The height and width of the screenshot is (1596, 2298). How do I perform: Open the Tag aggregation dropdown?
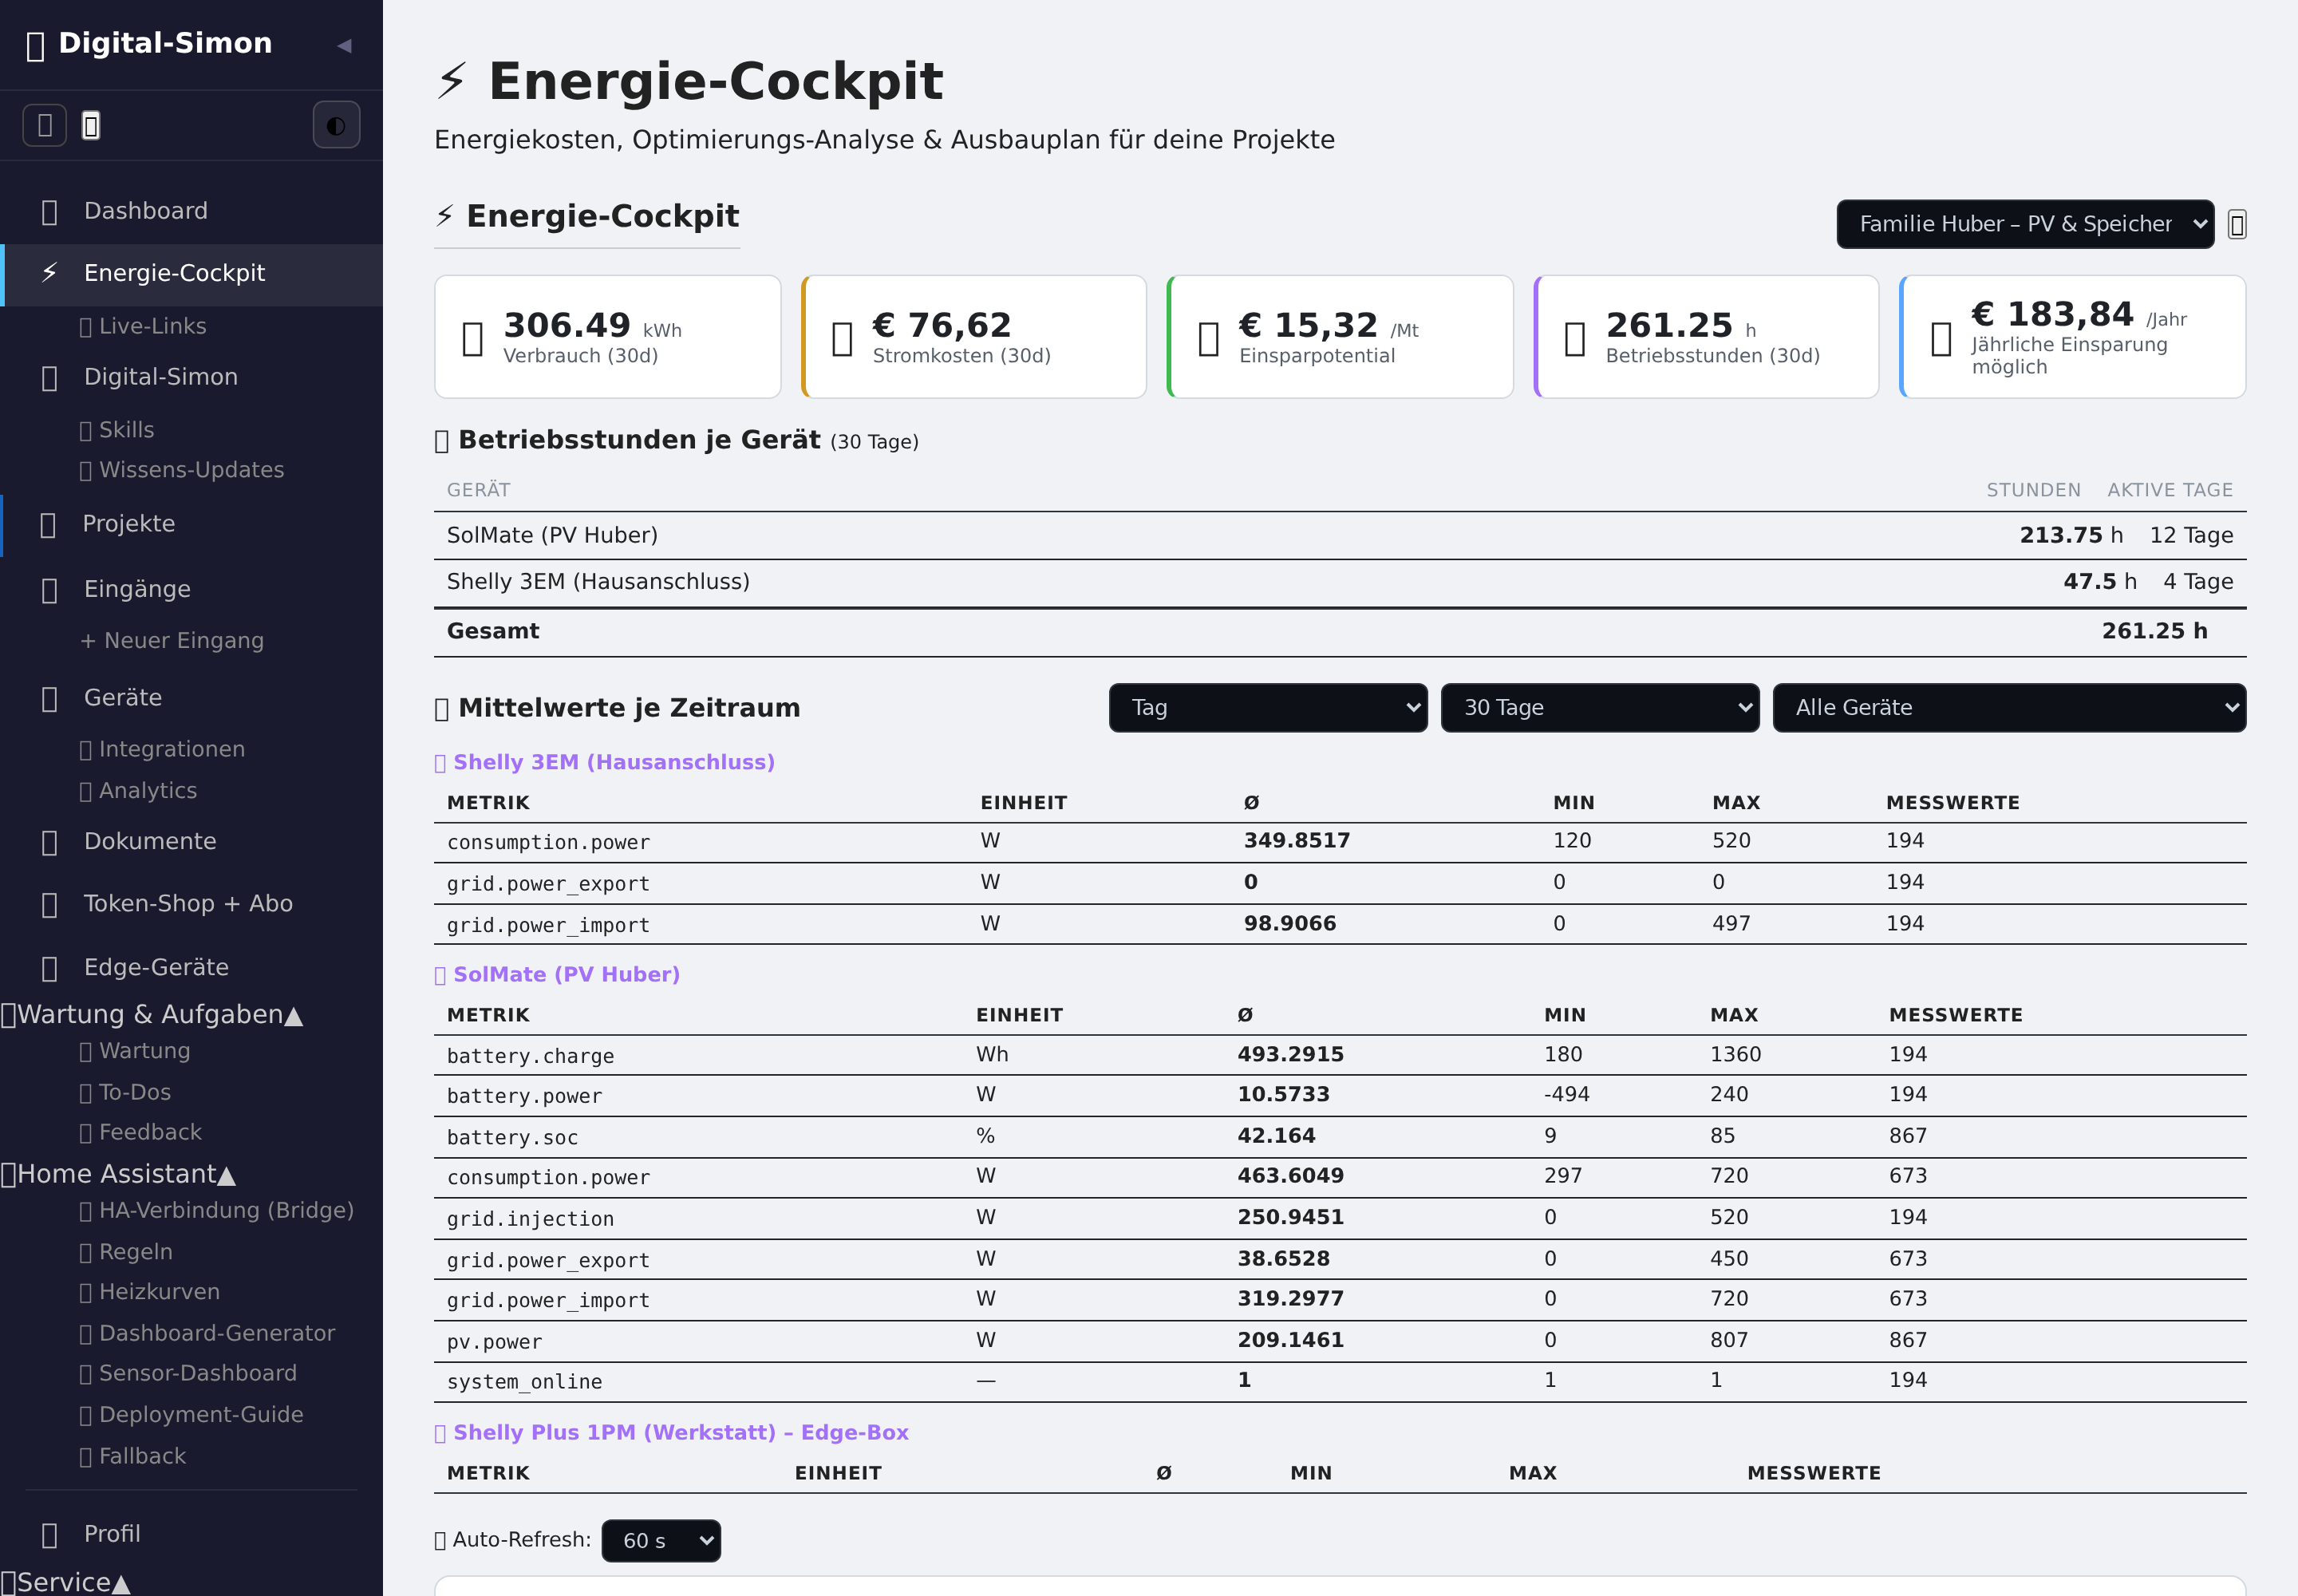pyautogui.click(x=1268, y=708)
